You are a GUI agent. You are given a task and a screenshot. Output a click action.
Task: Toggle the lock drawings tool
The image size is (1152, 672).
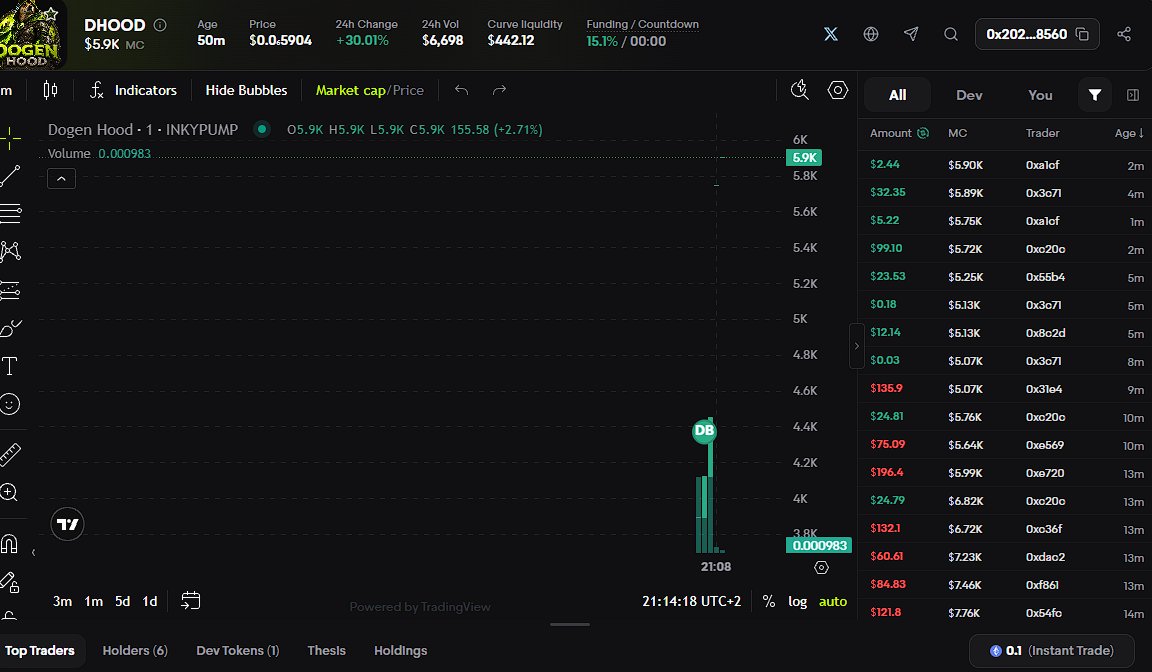point(10,582)
